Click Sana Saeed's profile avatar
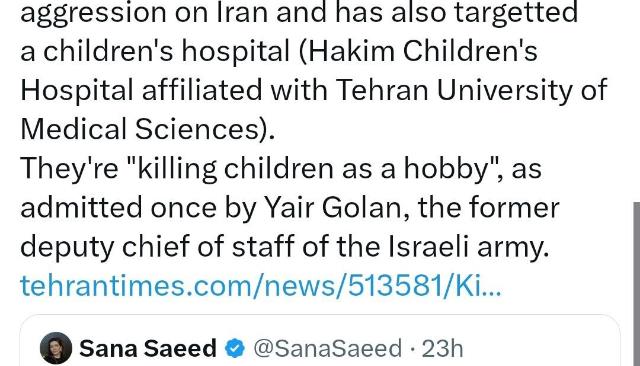The height and width of the screenshot is (366, 640). pos(56,348)
